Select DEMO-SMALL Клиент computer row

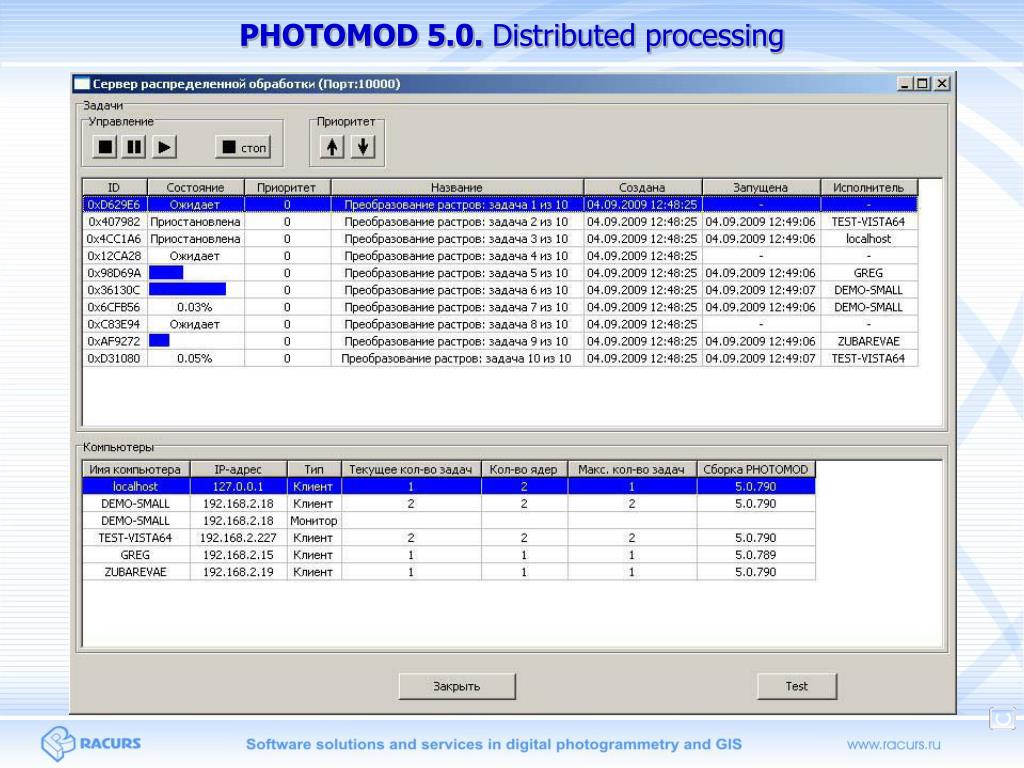(x=449, y=504)
